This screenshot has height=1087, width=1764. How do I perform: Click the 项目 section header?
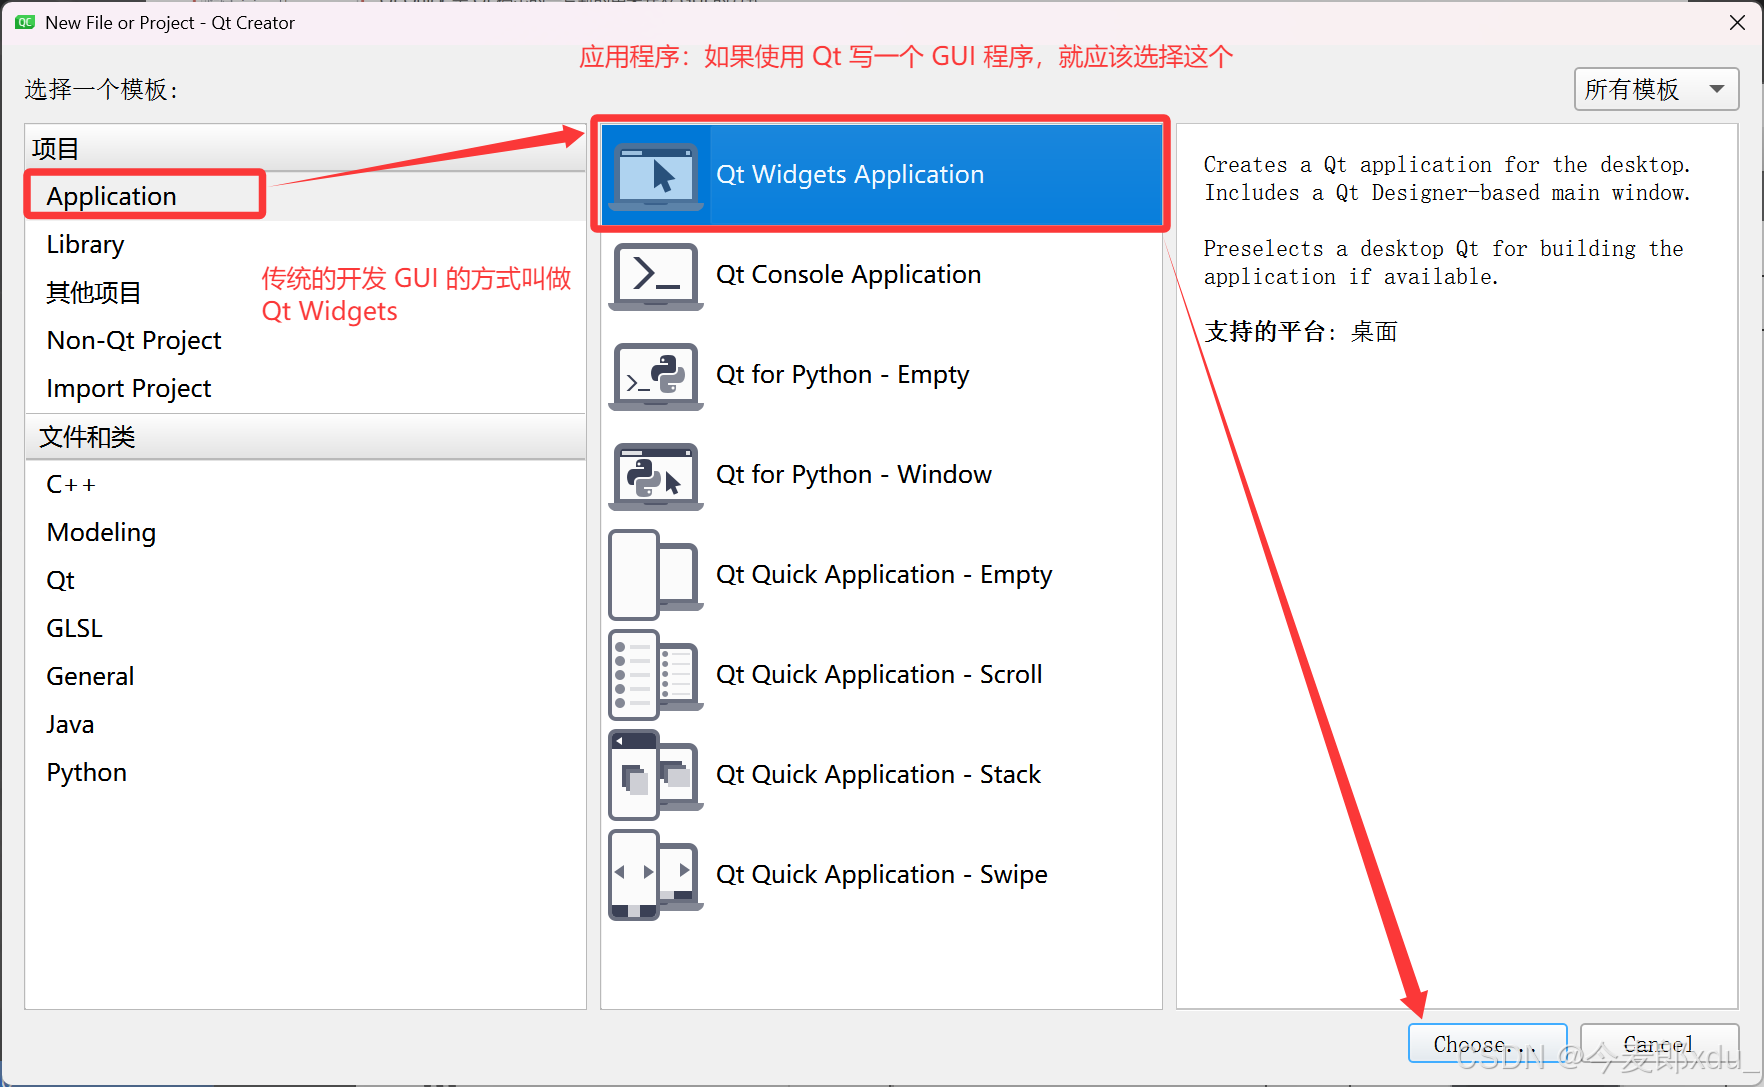coord(305,148)
